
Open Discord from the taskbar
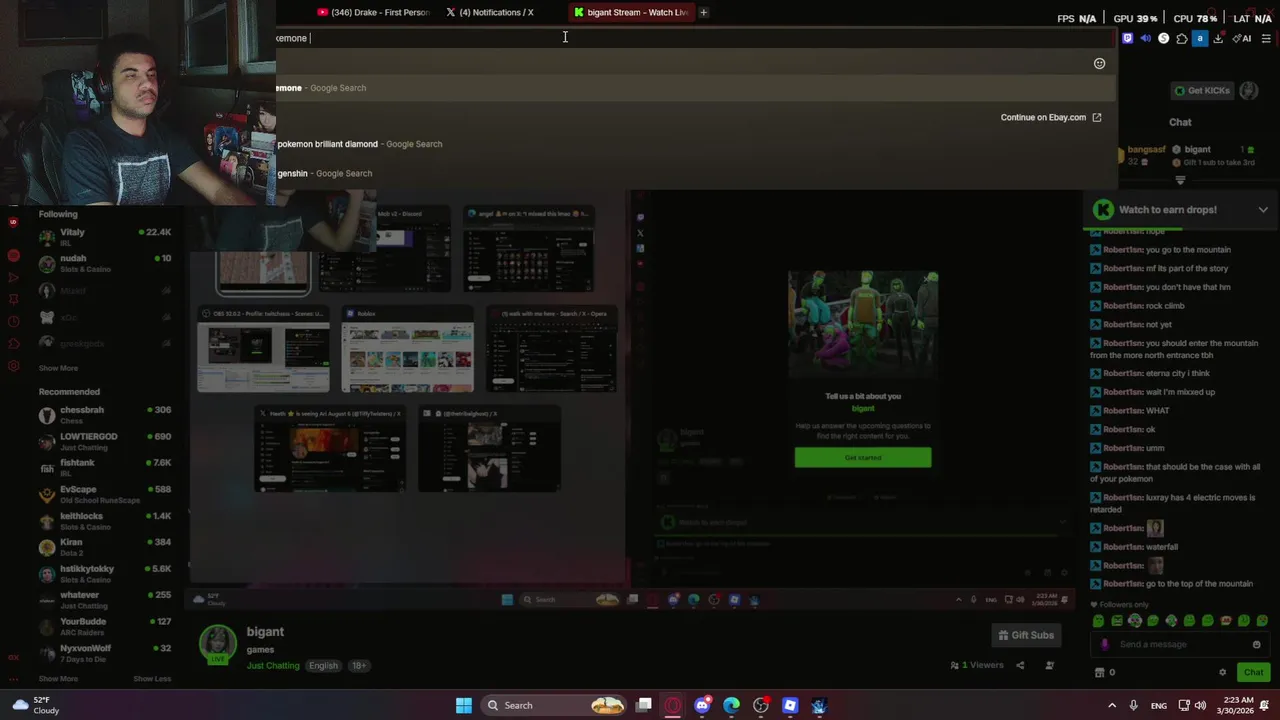click(x=702, y=705)
